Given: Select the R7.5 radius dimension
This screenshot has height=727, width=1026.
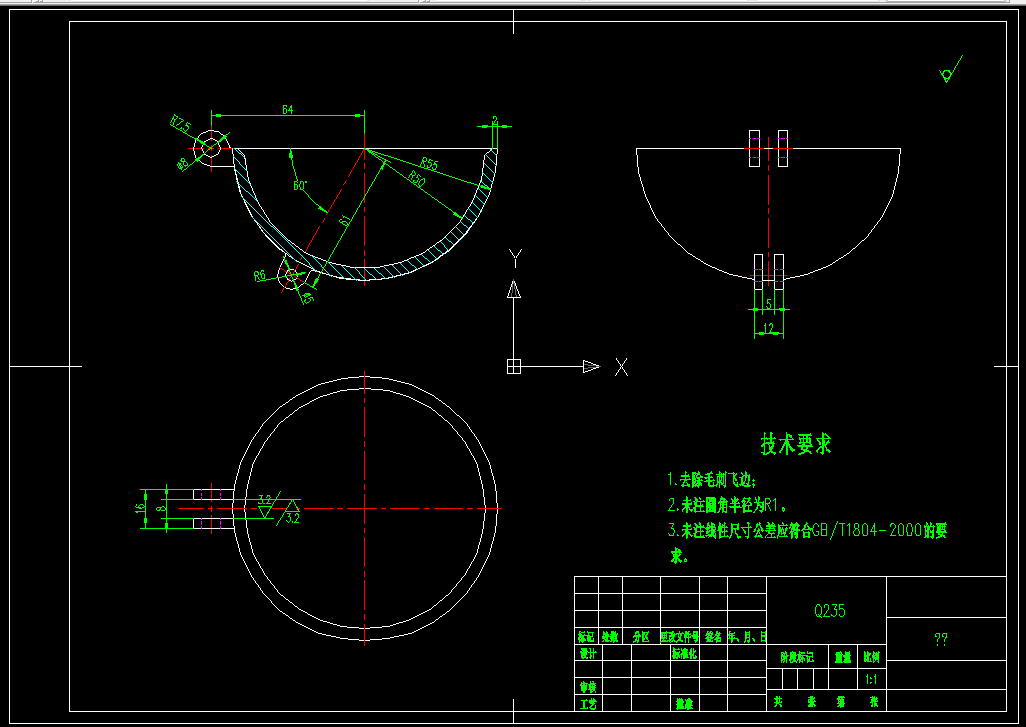Looking at the screenshot, I should [x=181, y=124].
